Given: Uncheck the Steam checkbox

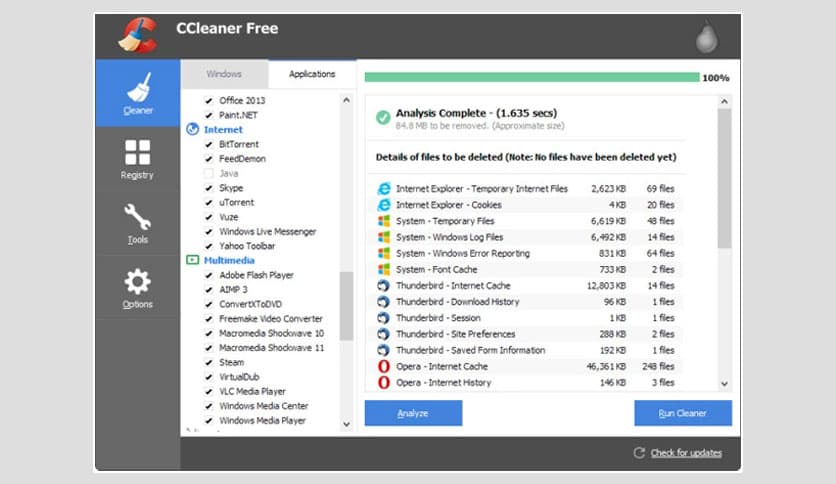Looking at the screenshot, I should pyautogui.click(x=209, y=362).
